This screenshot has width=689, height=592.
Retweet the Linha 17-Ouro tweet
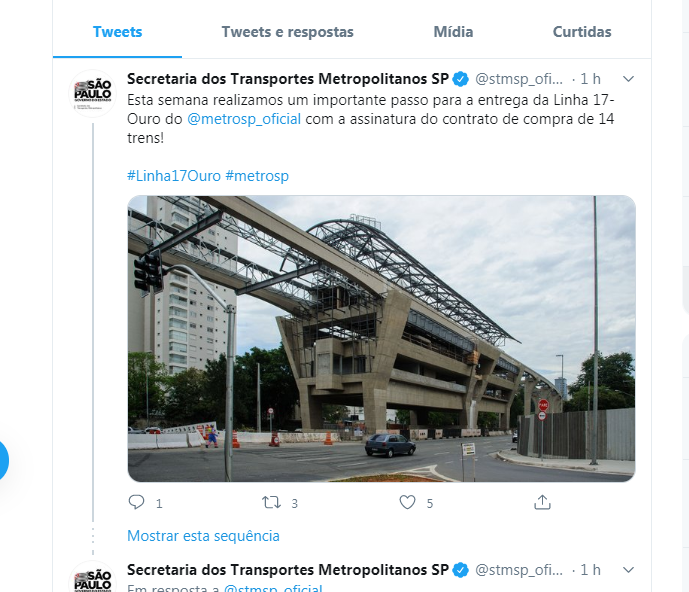[272, 502]
